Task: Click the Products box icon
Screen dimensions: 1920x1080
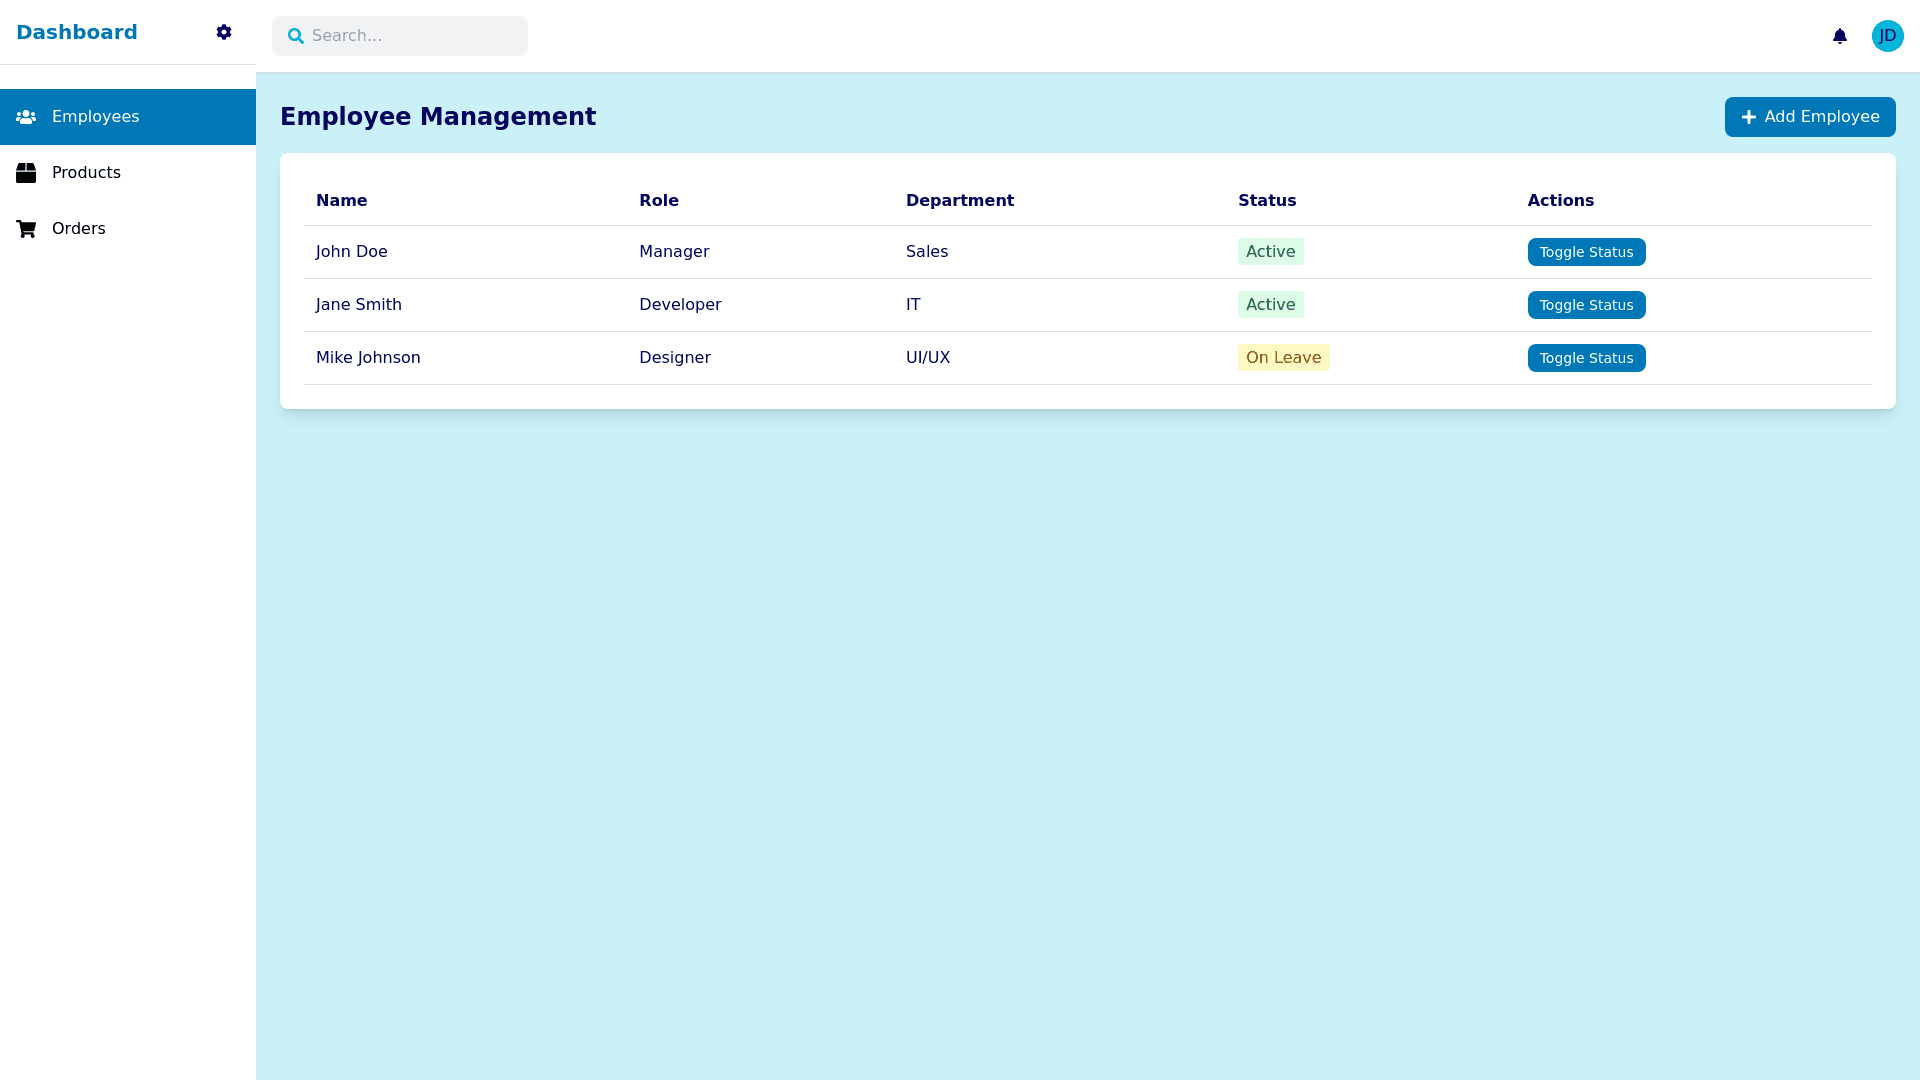Action: coord(26,172)
